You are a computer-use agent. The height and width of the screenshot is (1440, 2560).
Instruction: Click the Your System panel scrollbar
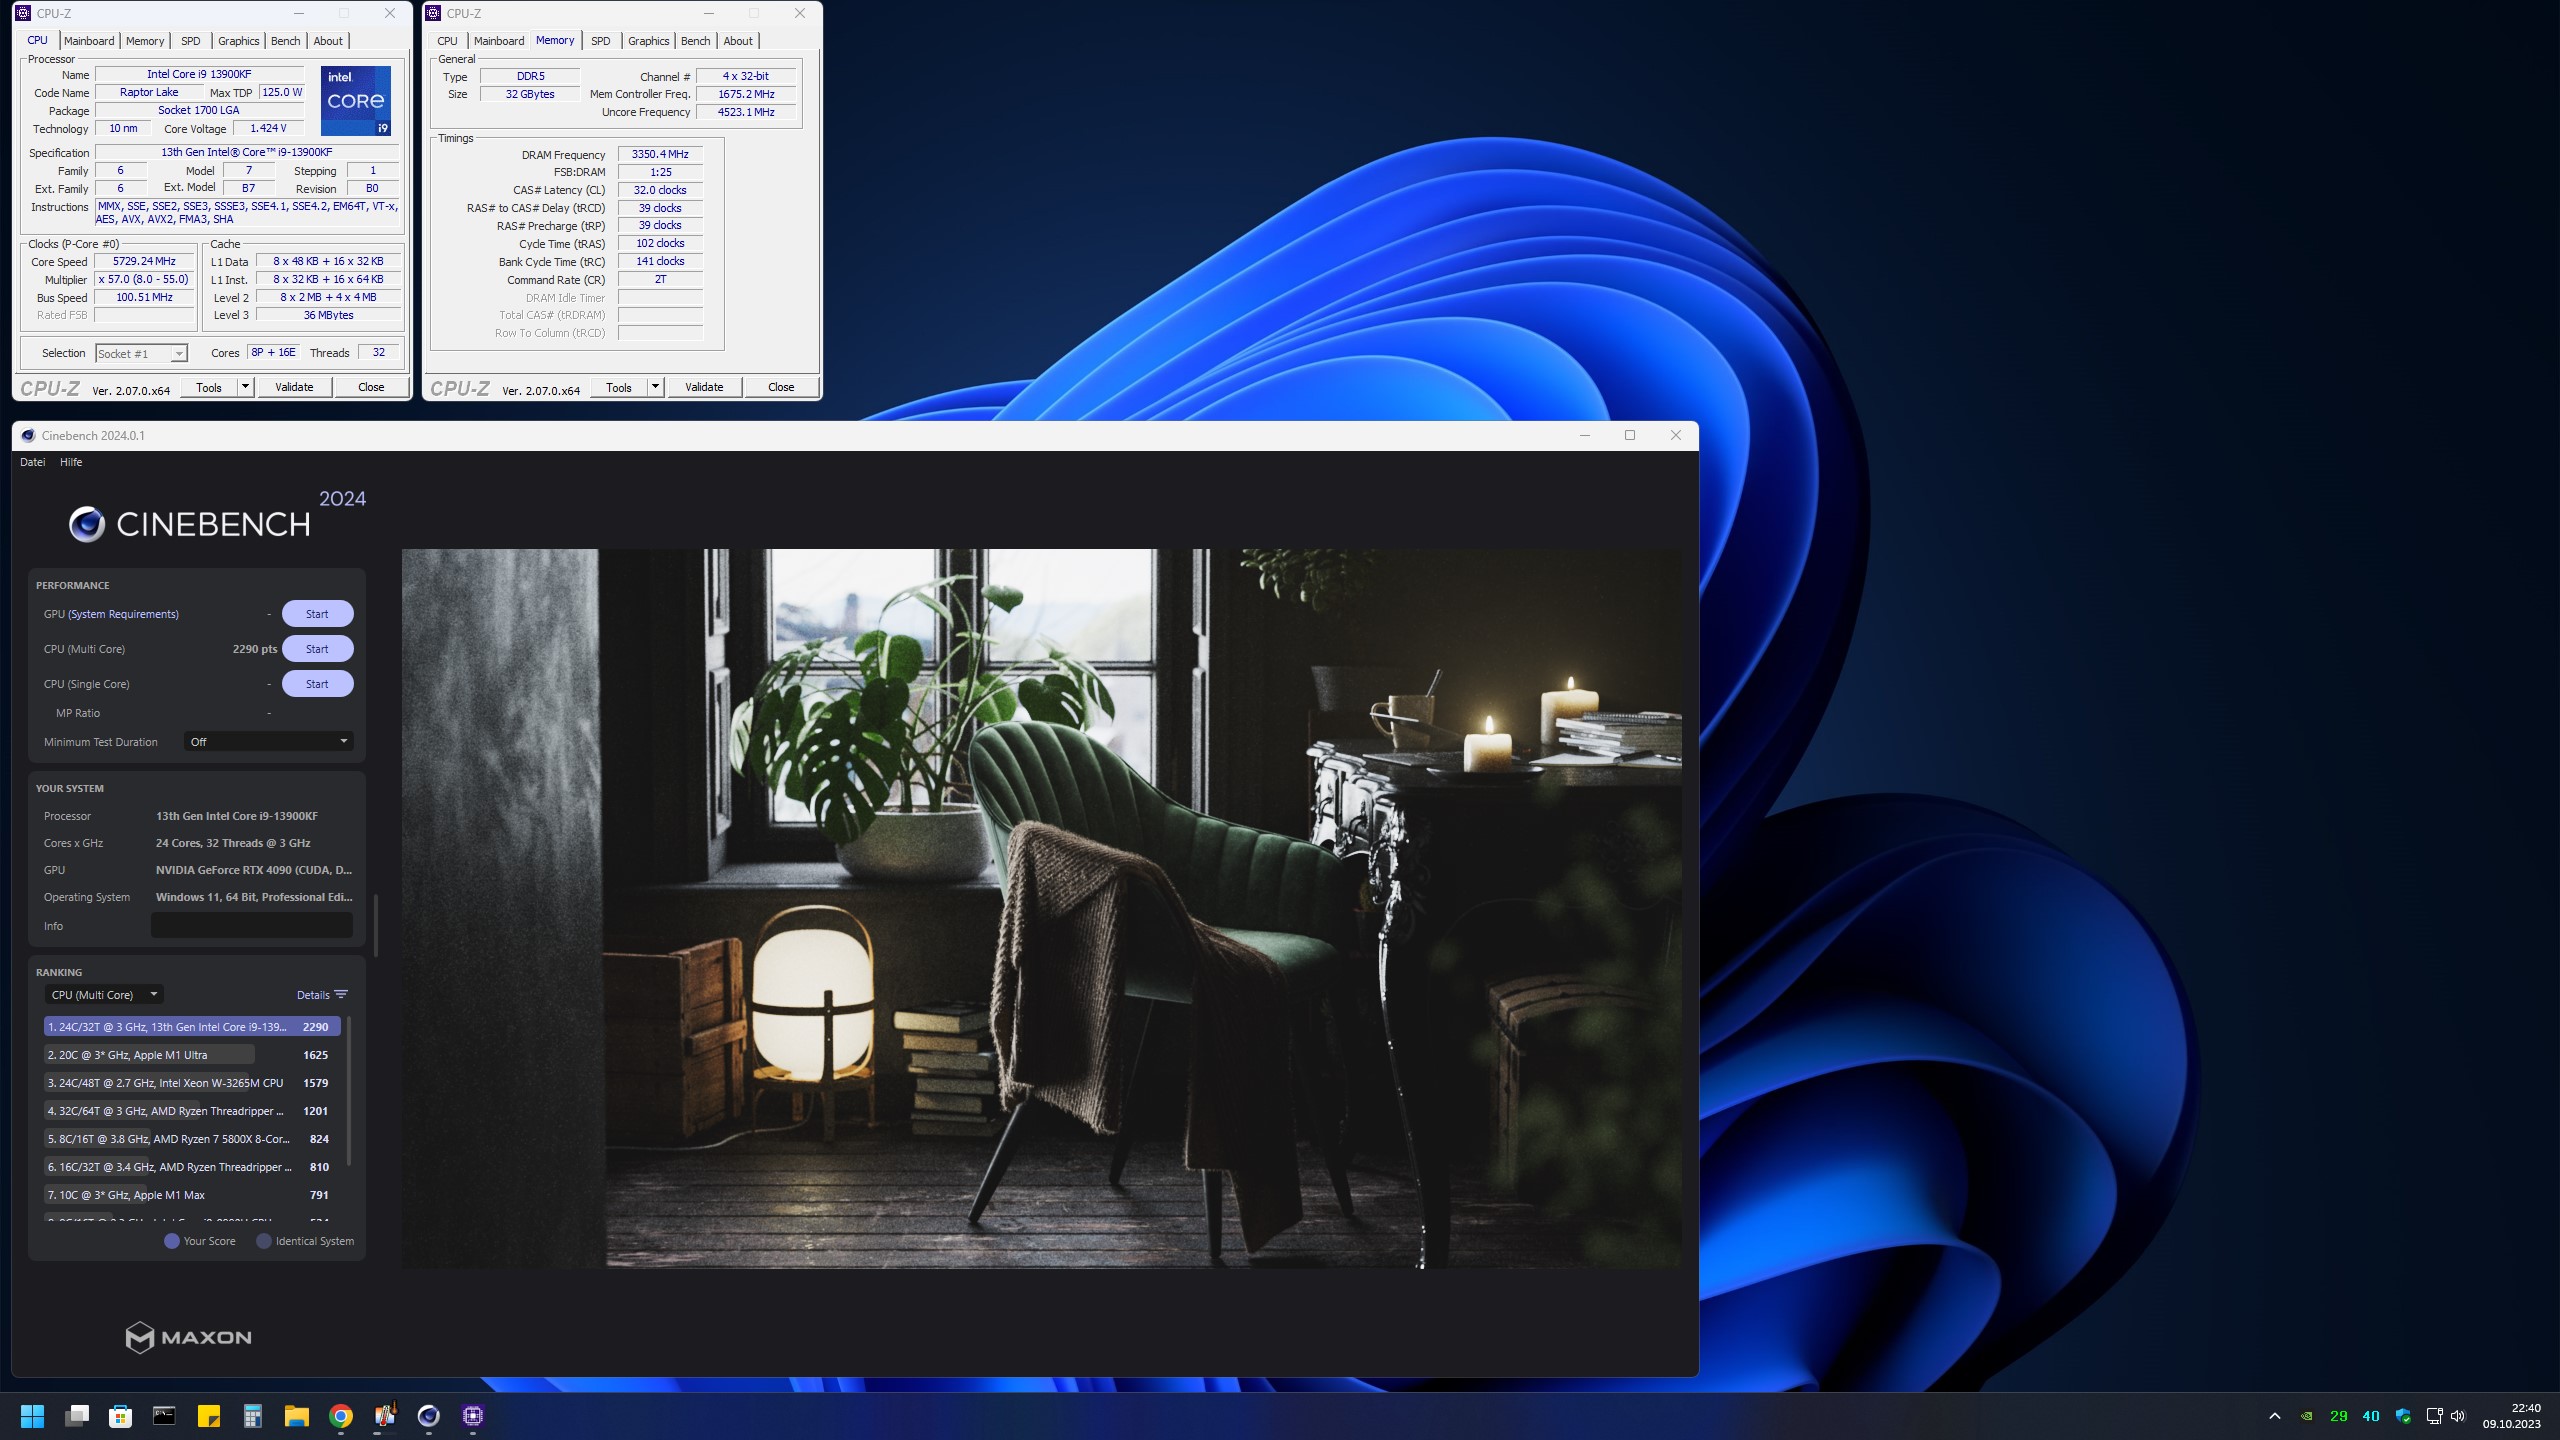376,925
